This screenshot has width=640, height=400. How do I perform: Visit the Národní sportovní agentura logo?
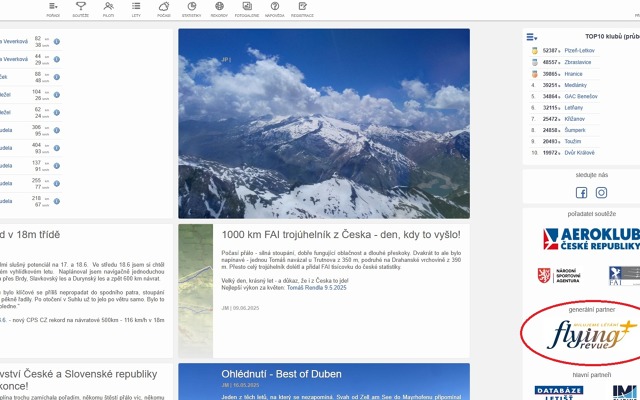click(559, 276)
